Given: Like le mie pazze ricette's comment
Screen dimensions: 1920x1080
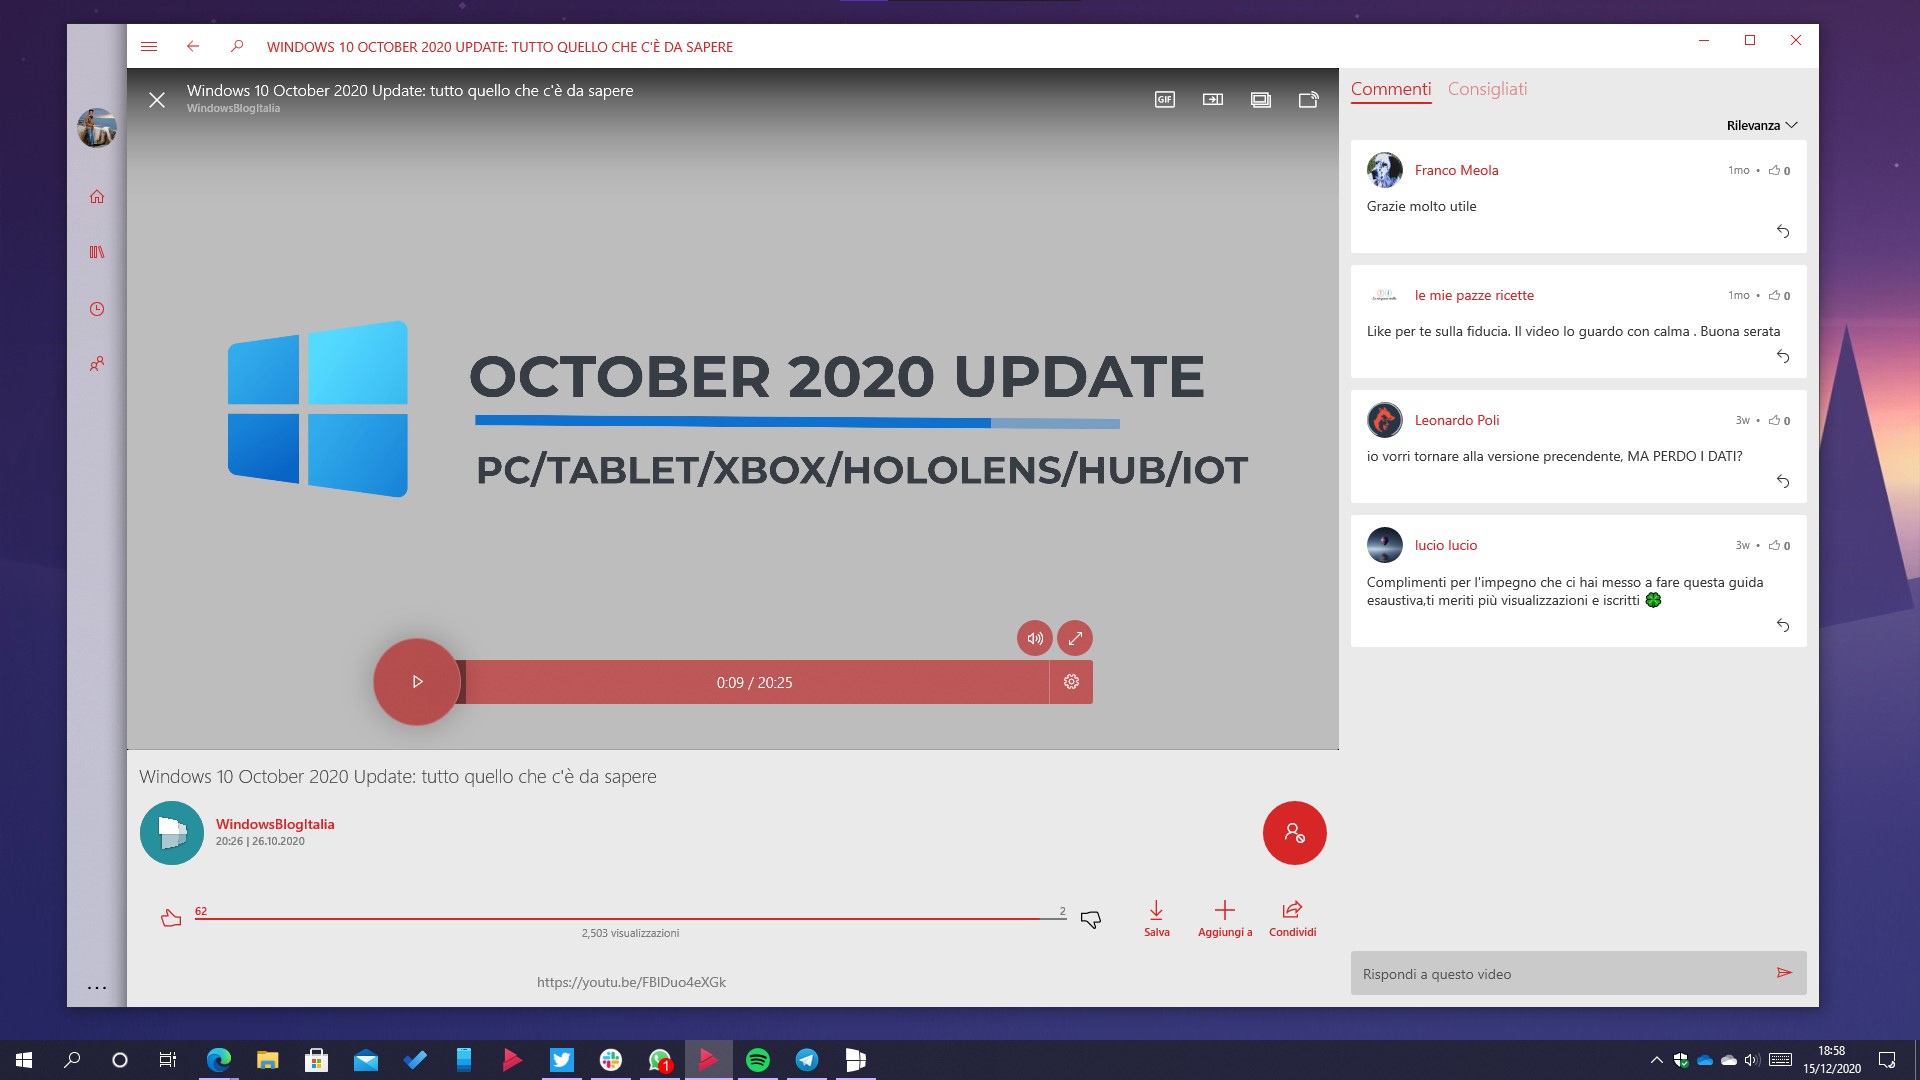Looking at the screenshot, I should [1774, 295].
